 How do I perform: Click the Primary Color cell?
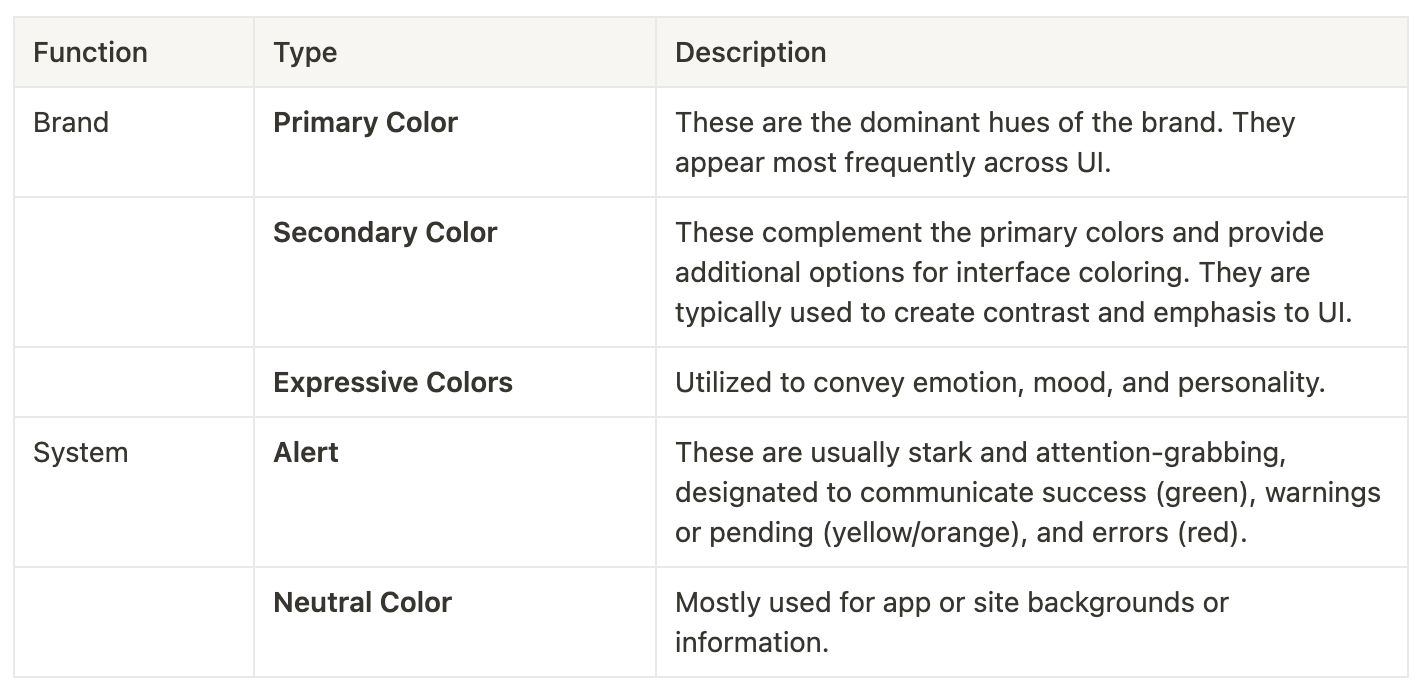coord(455,142)
